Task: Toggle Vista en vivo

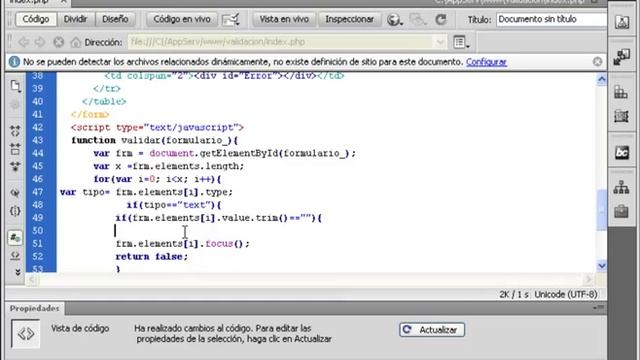Action: point(284,19)
